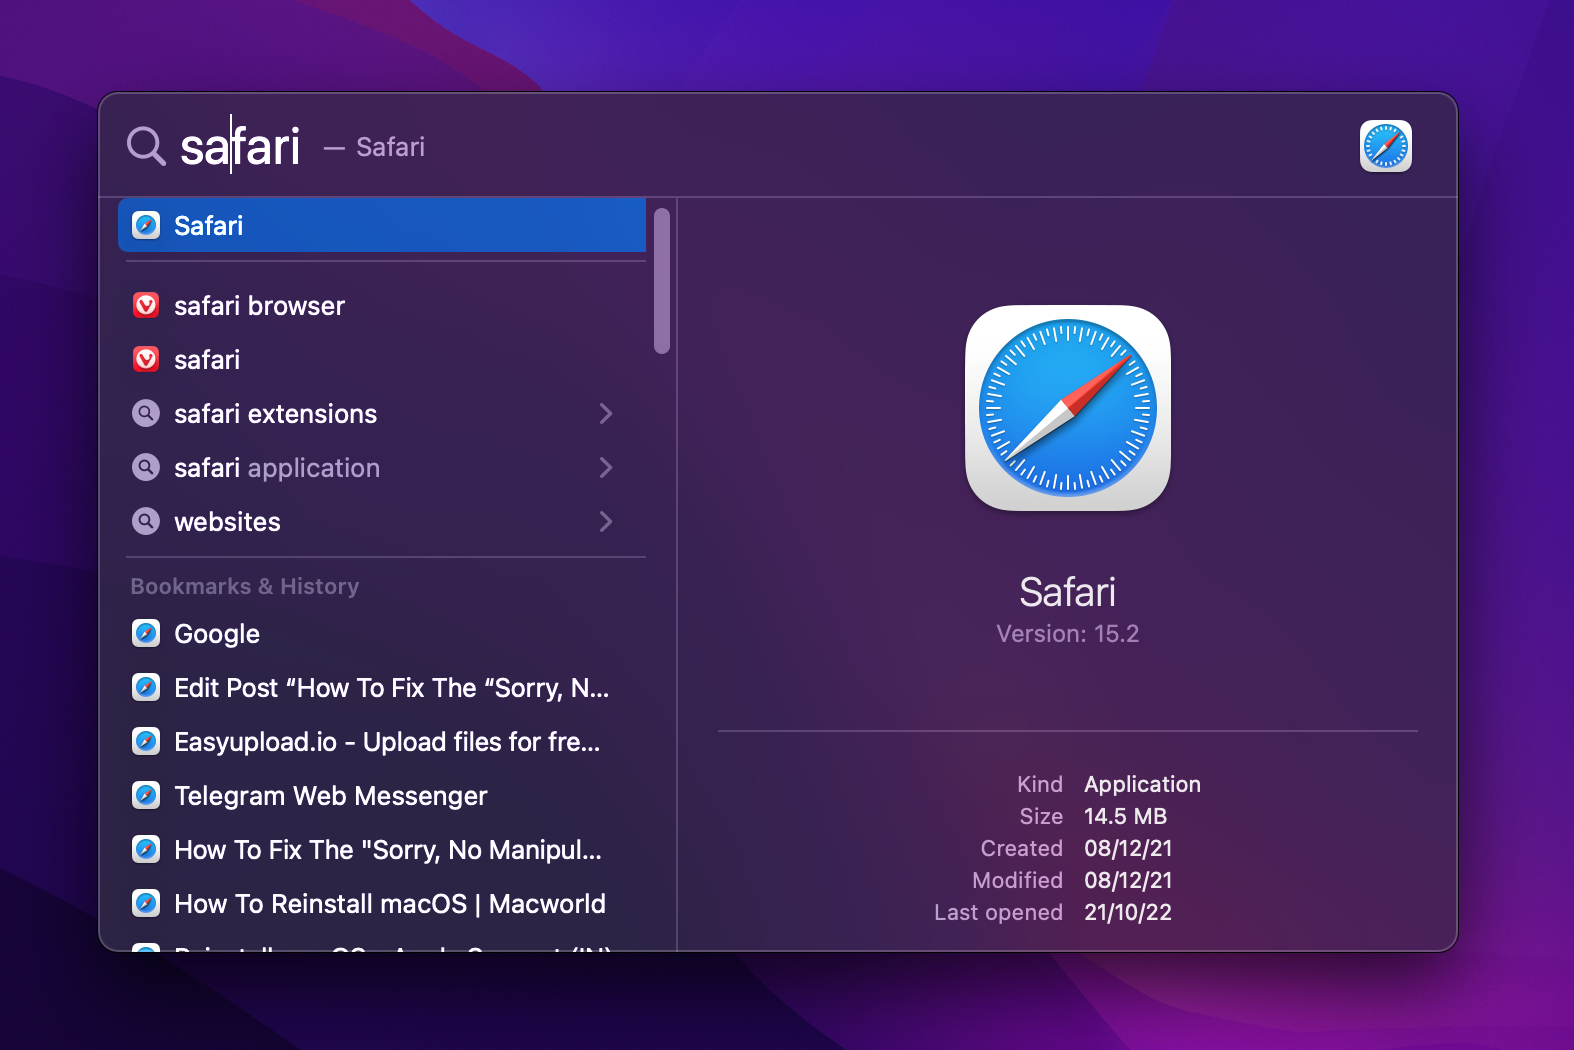Open Easyupload.io history entry
Viewport: 1574px width, 1050px height.
point(382,741)
